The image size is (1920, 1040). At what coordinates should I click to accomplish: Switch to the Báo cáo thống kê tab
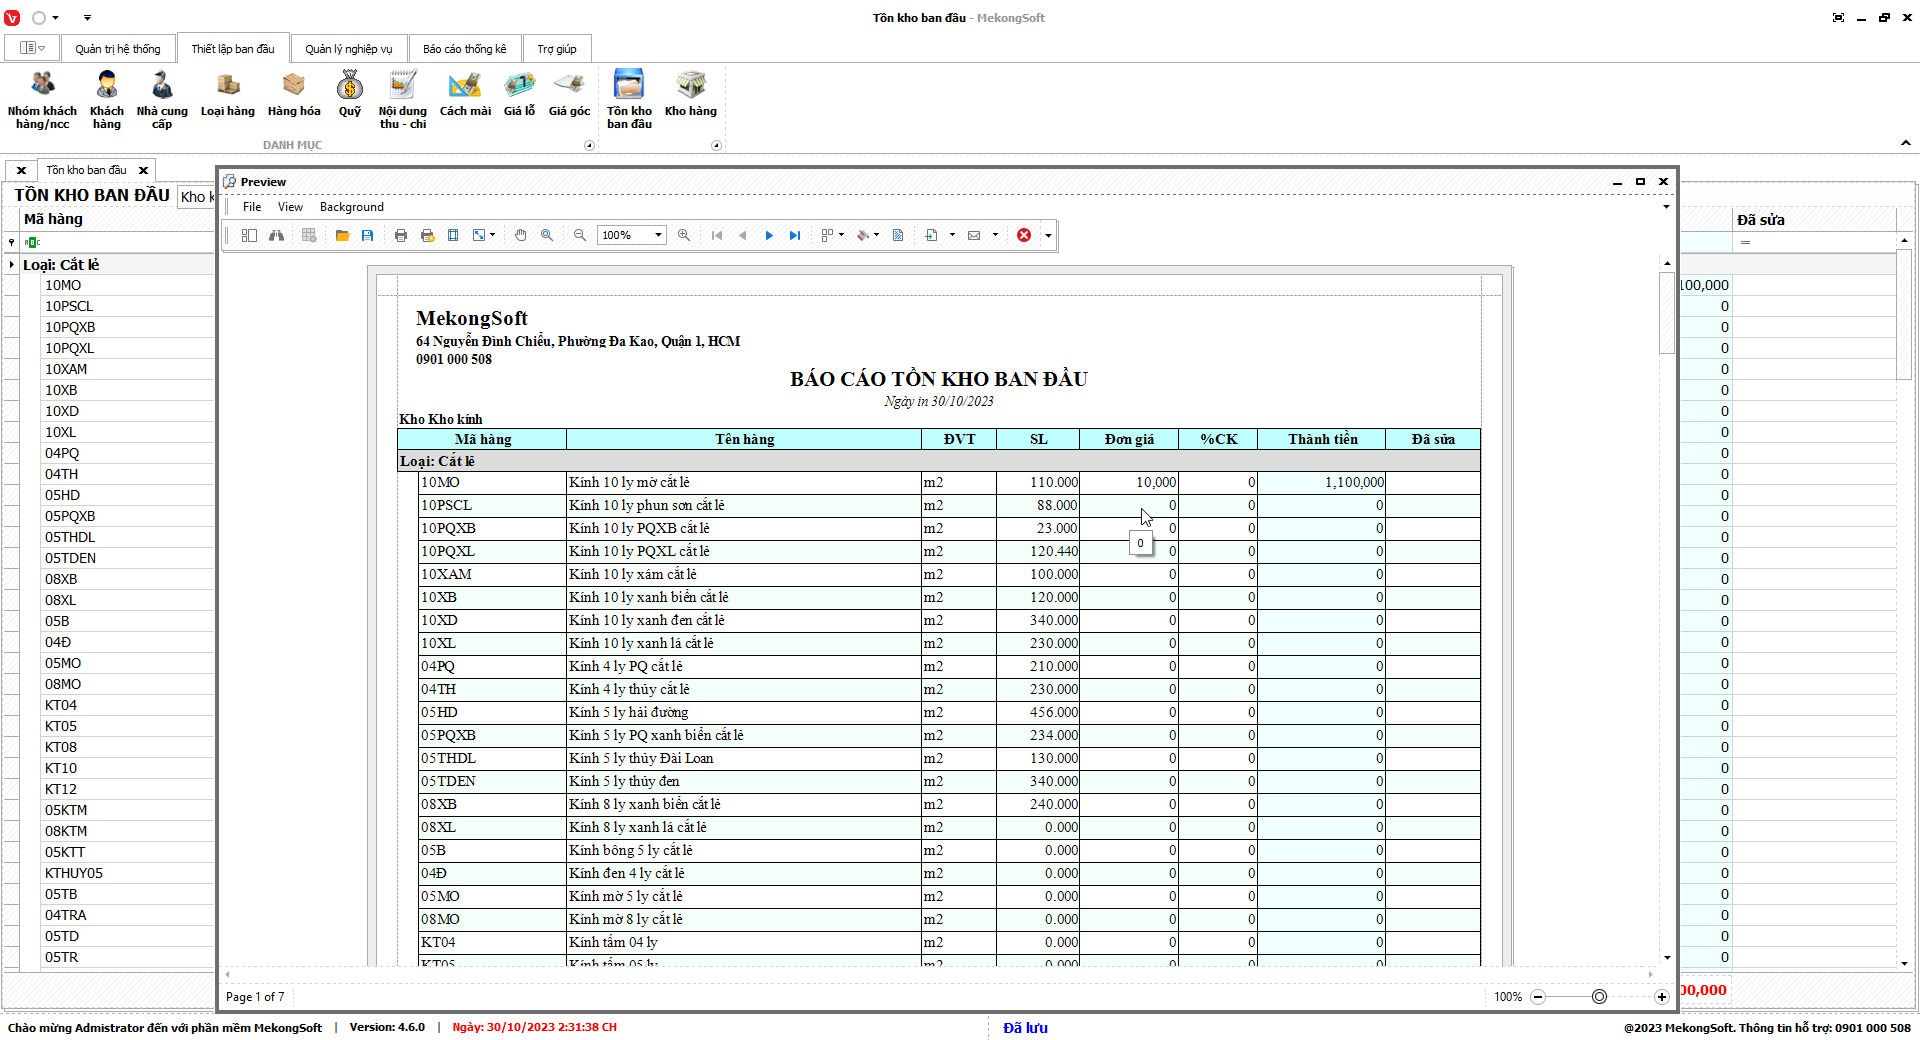click(464, 49)
